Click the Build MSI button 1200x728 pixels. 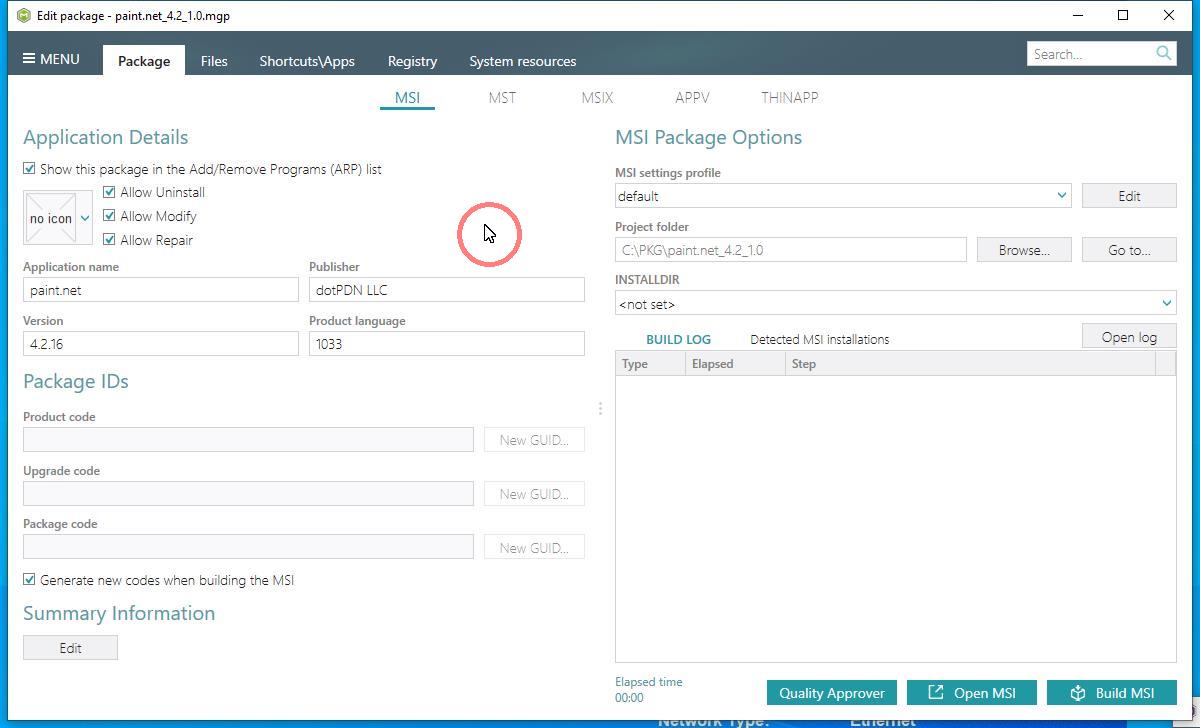1111,692
